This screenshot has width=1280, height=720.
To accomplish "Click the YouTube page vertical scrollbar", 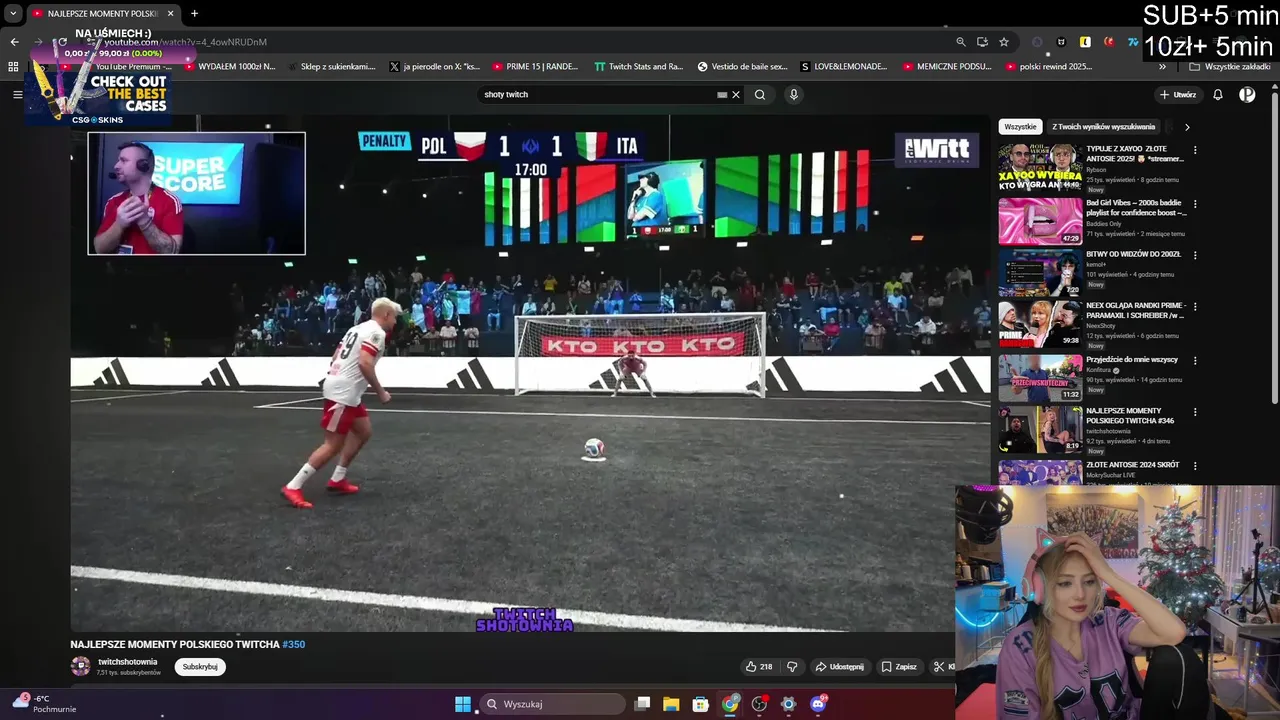I will pos(1275,250).
